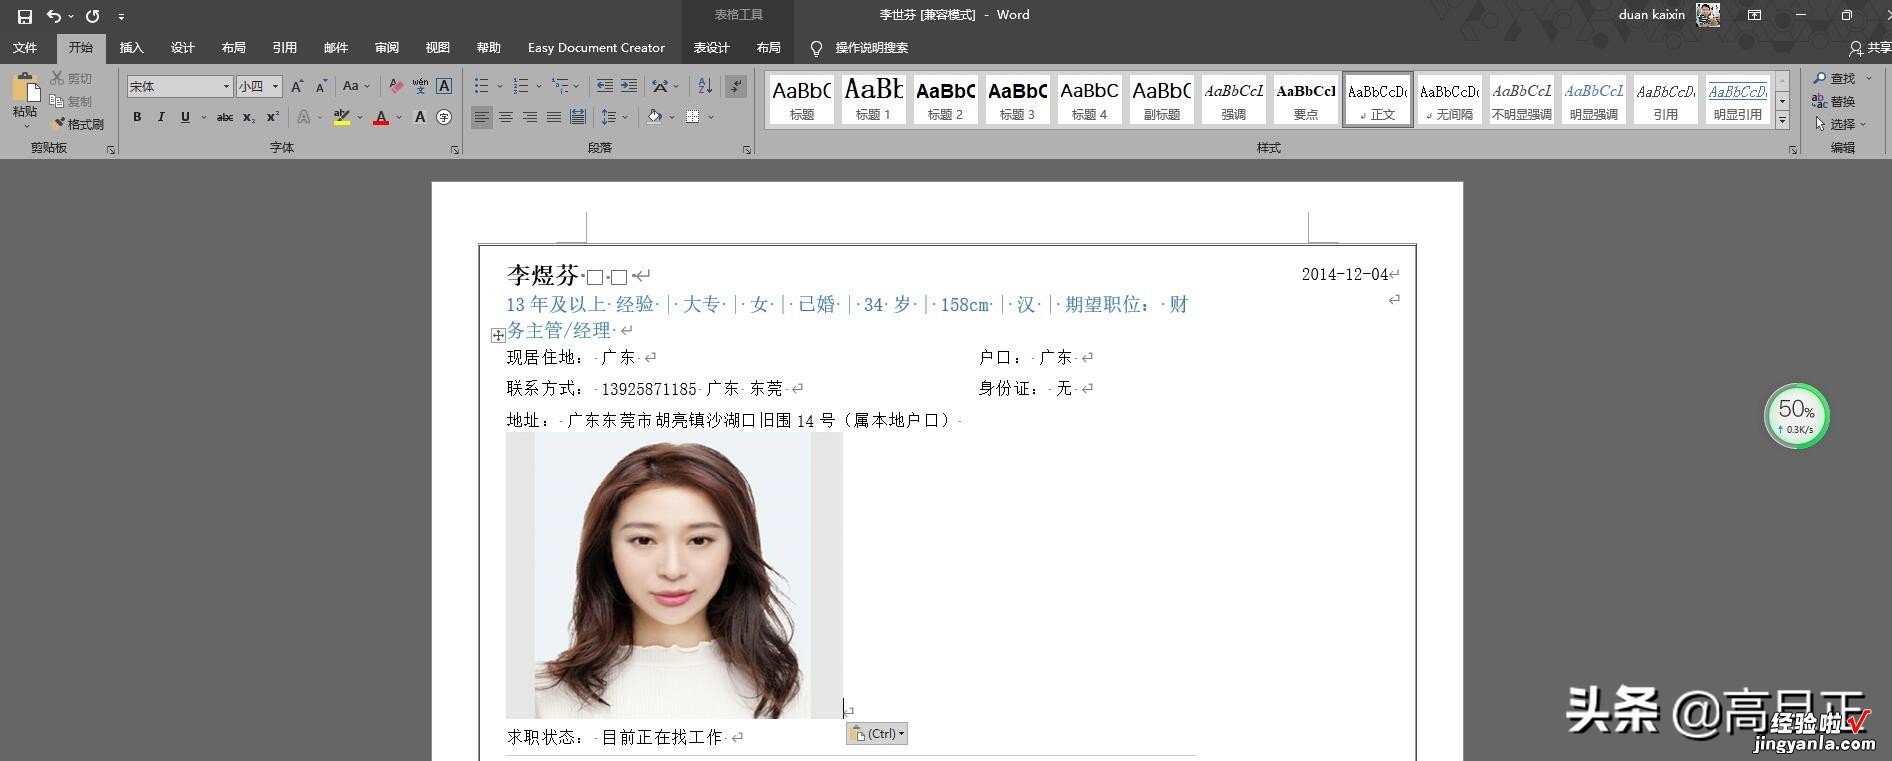Open the Change Case Aa dropdown
This screenshot has height=761, width=1892.
[356, 87]
